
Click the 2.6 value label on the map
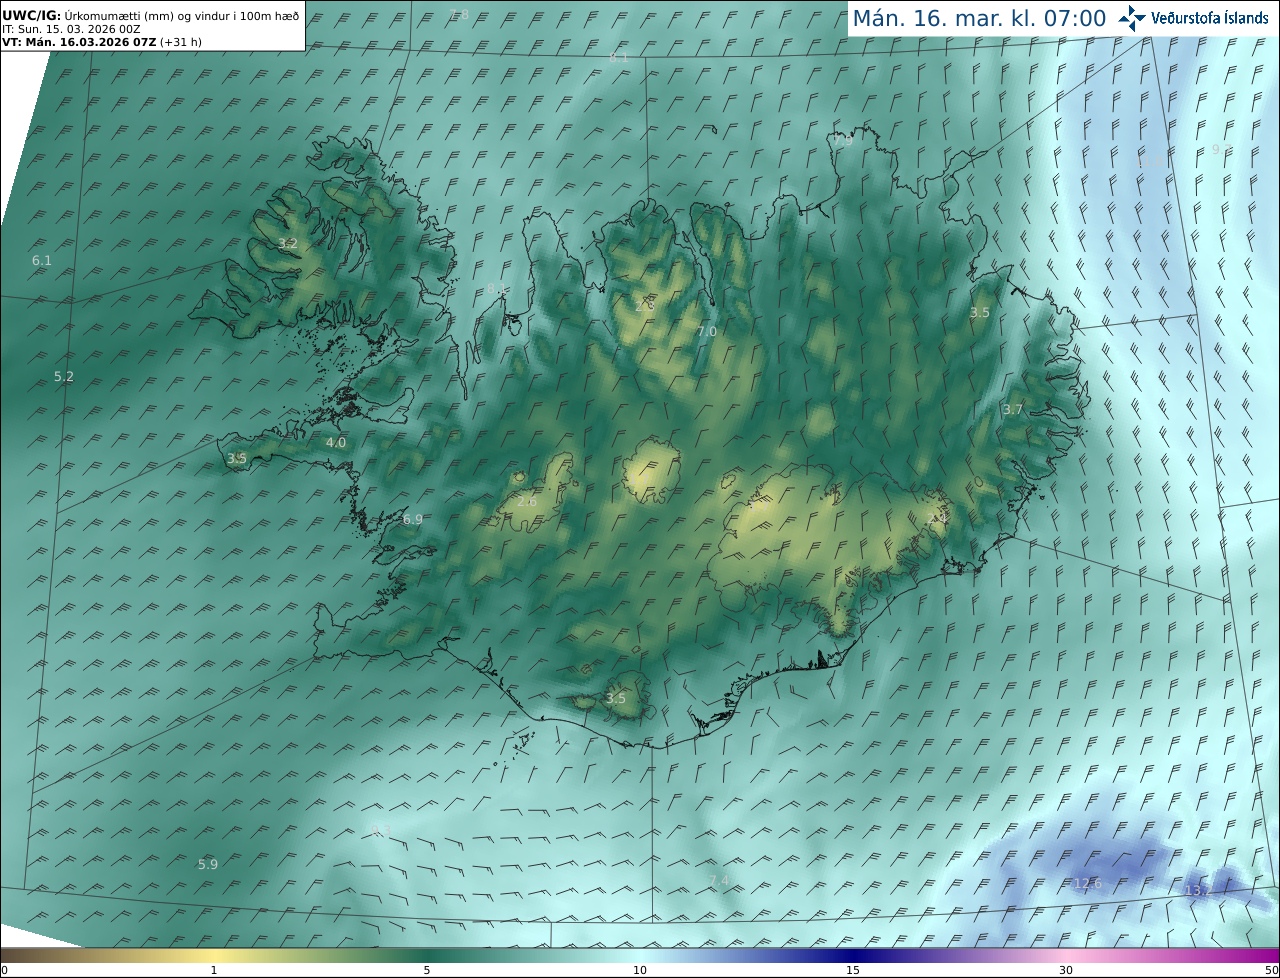click(x=527, y=501)
